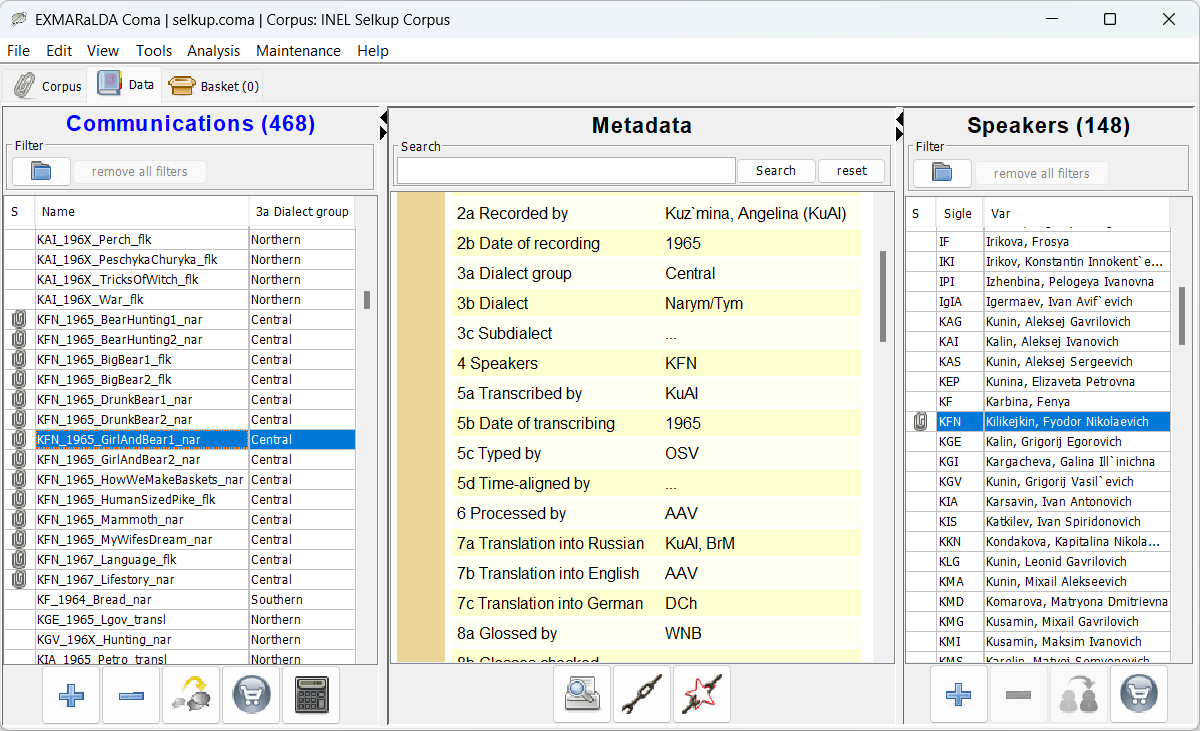The width and height of the screenshot is (1200, 731).
Task: Sort speakers by the Var column header
Action: point(1075,214)
